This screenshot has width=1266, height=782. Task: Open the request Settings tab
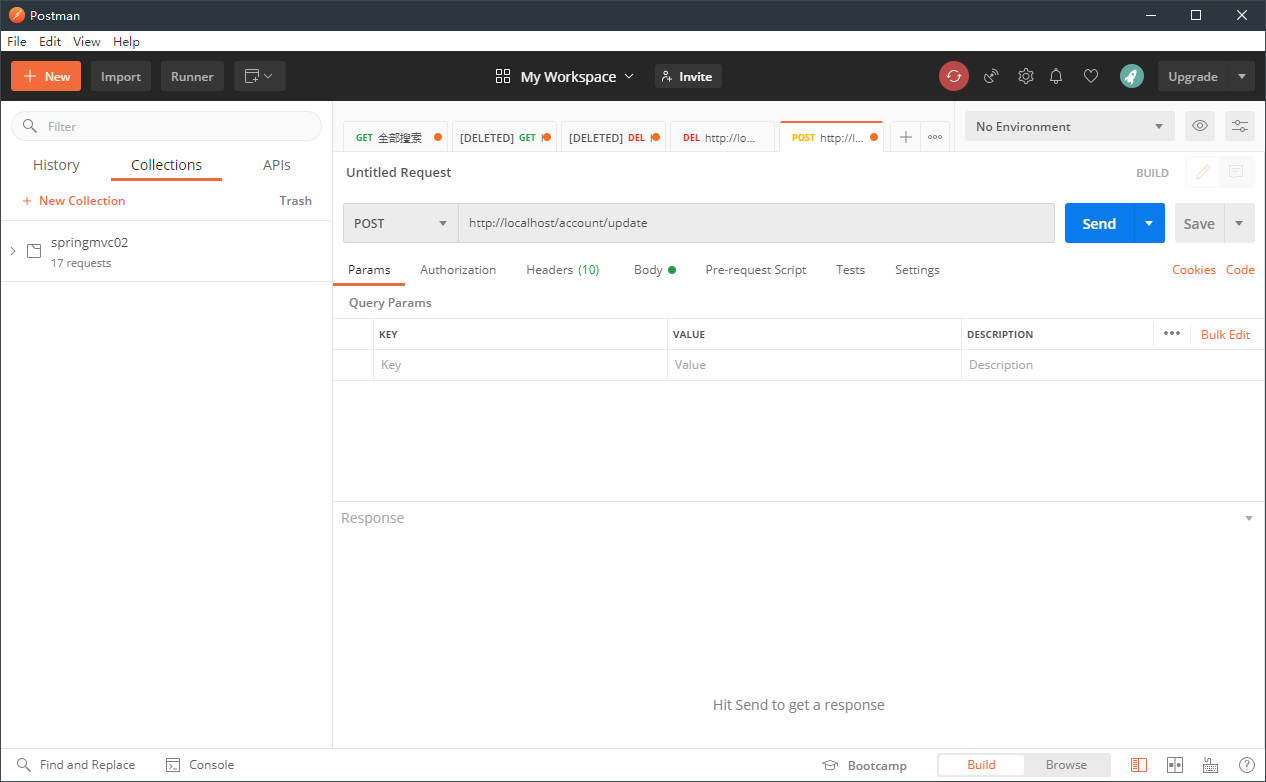pos(917,270)
